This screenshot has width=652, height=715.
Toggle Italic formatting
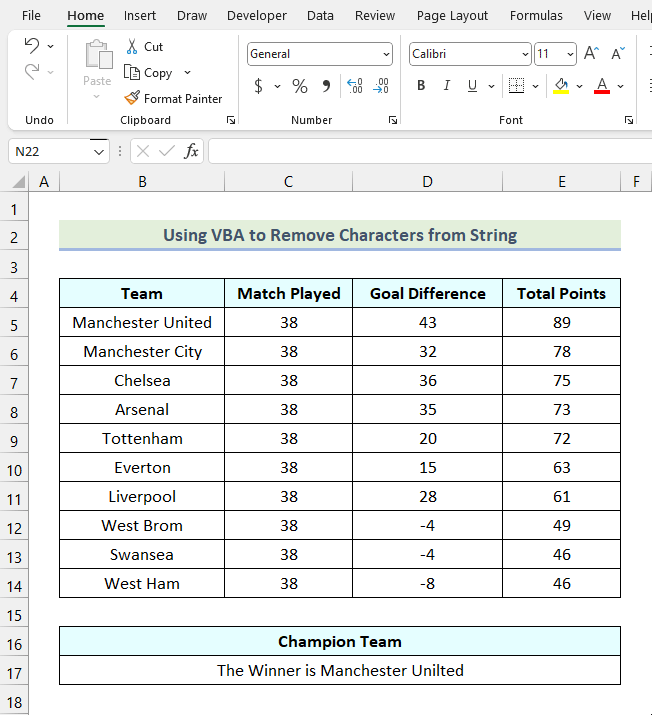(x=447, y=85)
